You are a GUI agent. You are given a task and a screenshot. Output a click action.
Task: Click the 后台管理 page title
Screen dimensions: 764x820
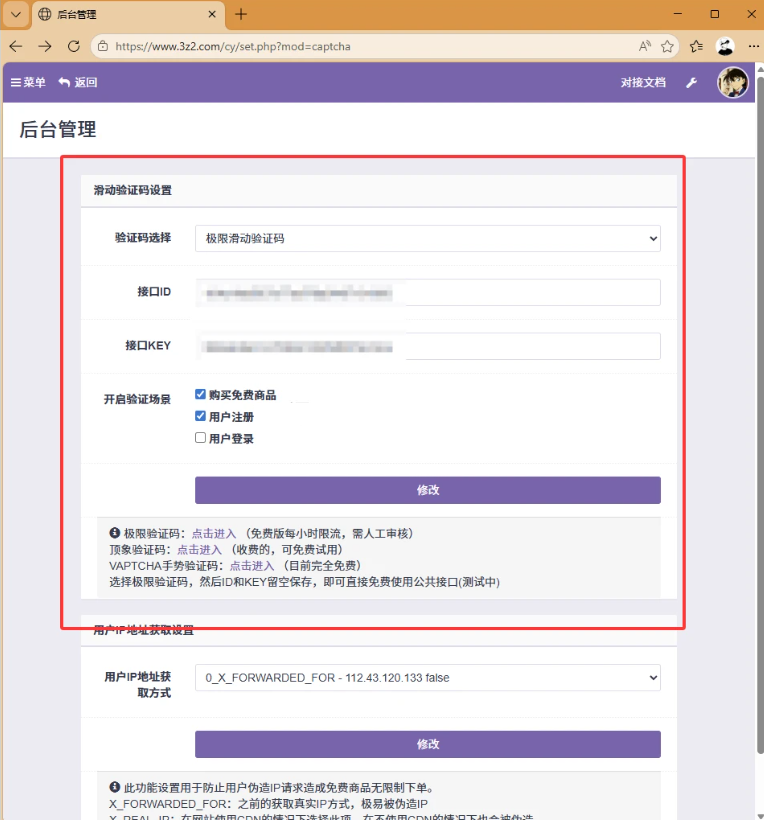point(58,129)
